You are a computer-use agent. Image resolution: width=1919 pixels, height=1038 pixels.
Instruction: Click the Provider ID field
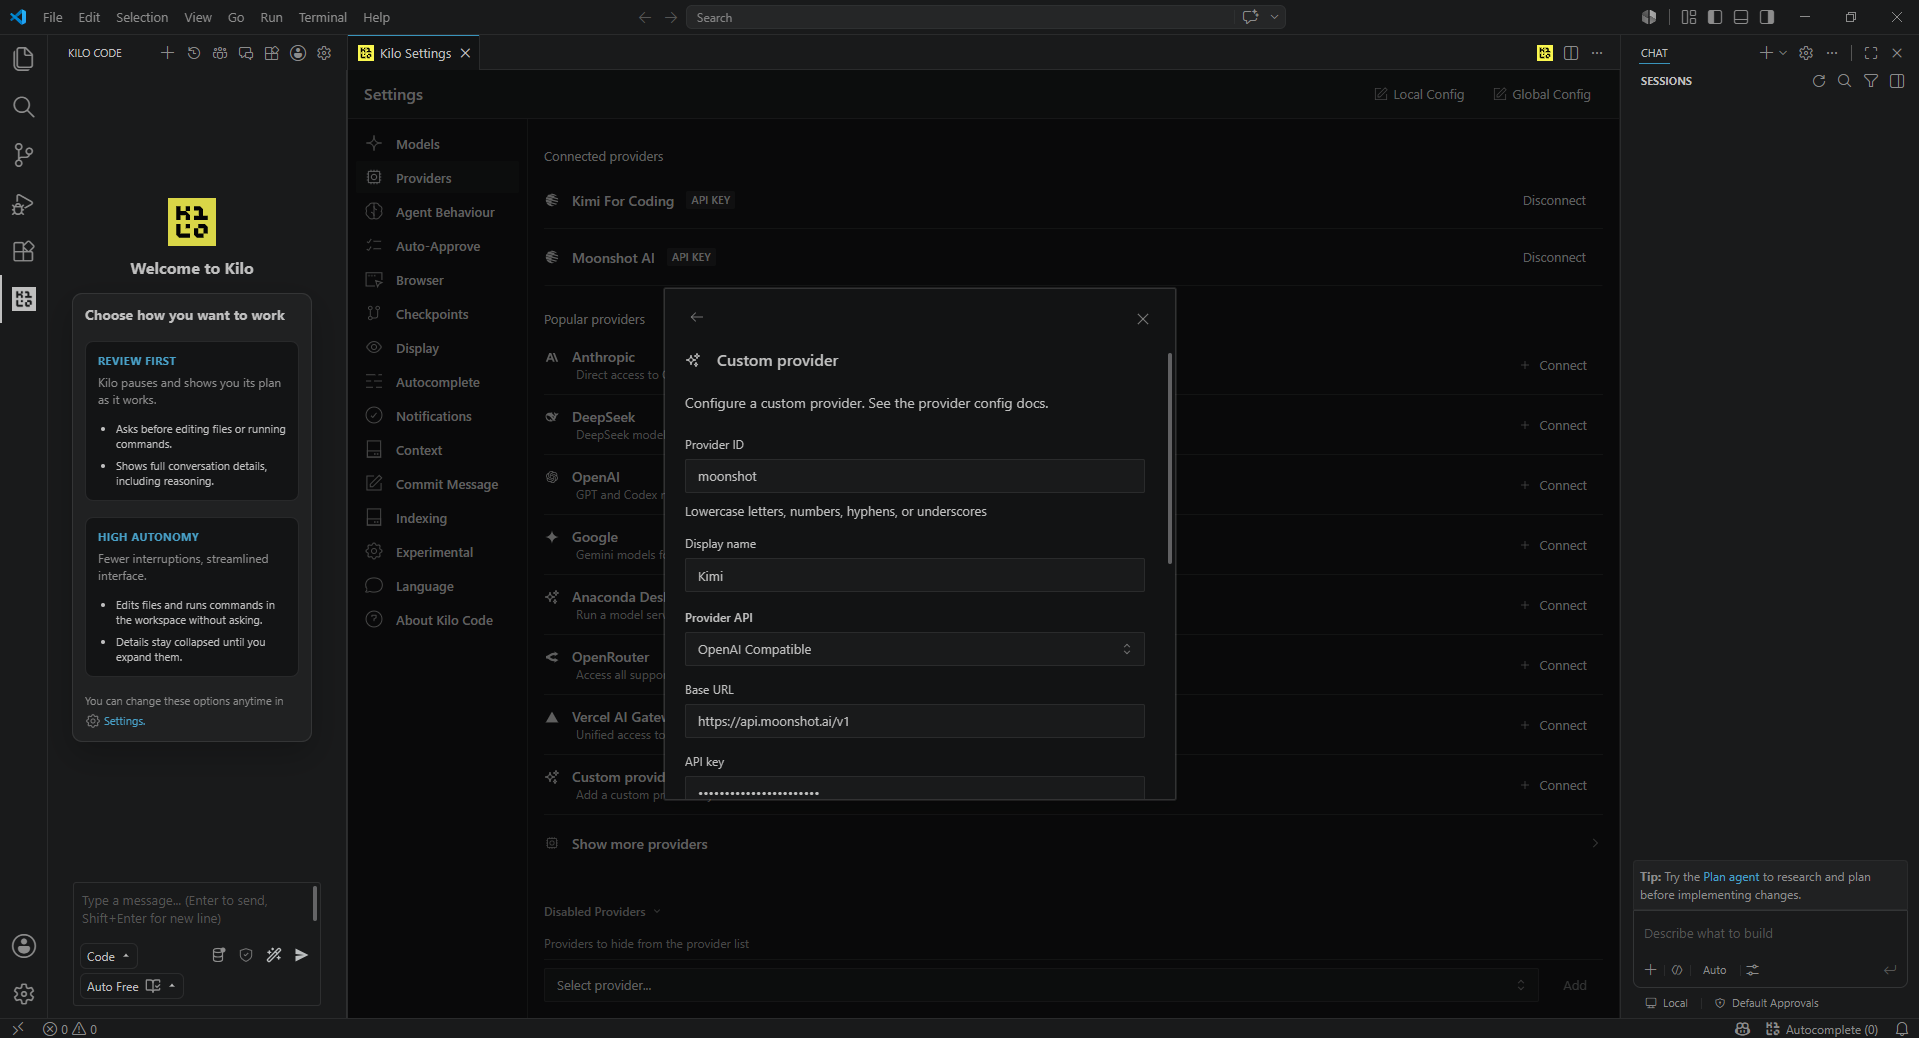click(x=914, y=476)
